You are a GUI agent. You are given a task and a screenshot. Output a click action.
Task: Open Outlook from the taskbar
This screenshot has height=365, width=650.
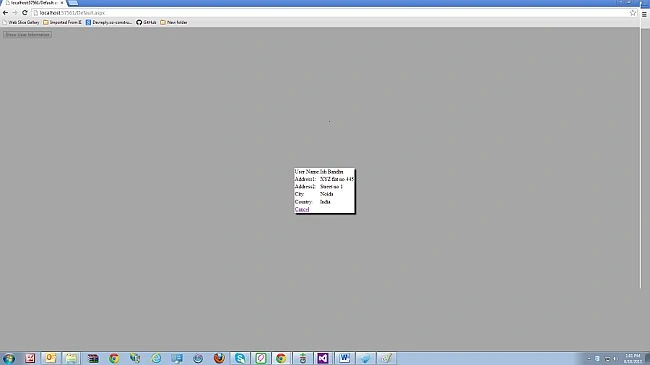click(51, 358)
